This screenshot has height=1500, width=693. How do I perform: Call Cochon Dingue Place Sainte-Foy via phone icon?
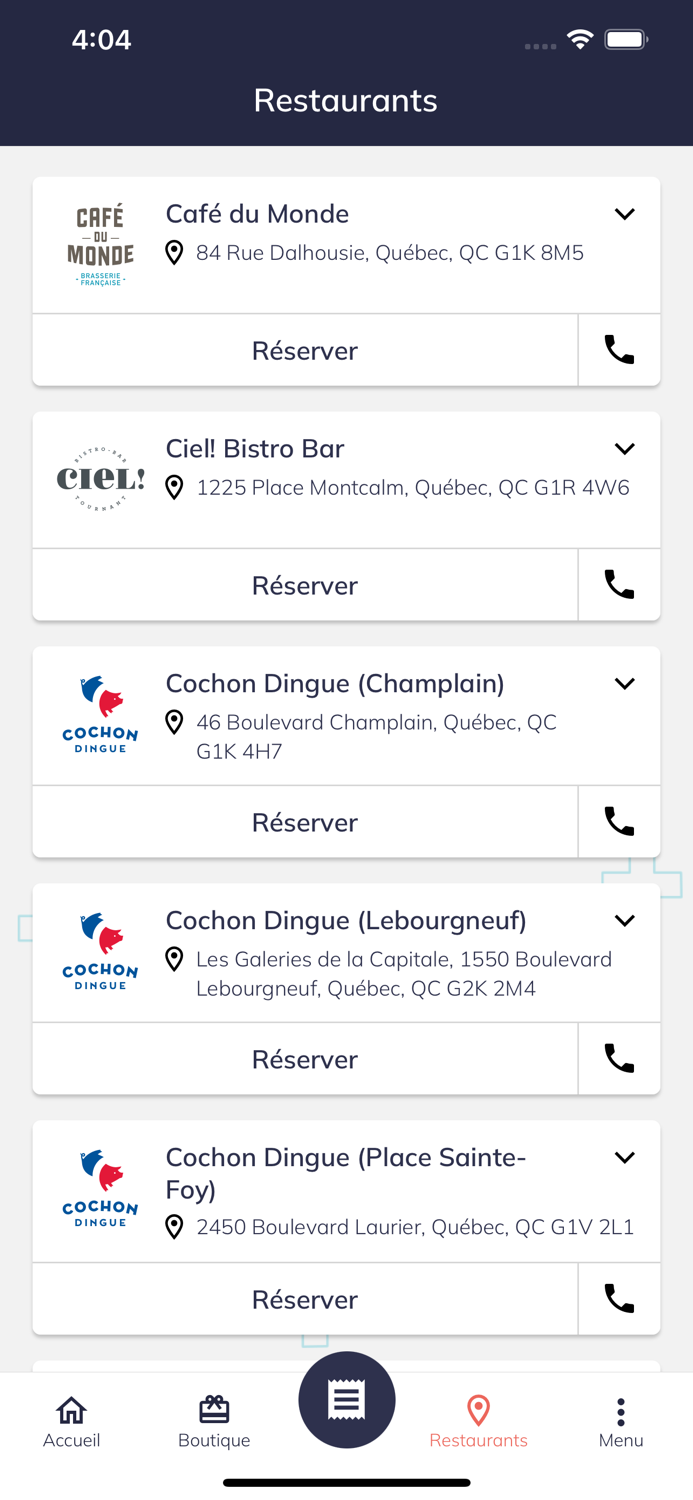coord(619,1298)
